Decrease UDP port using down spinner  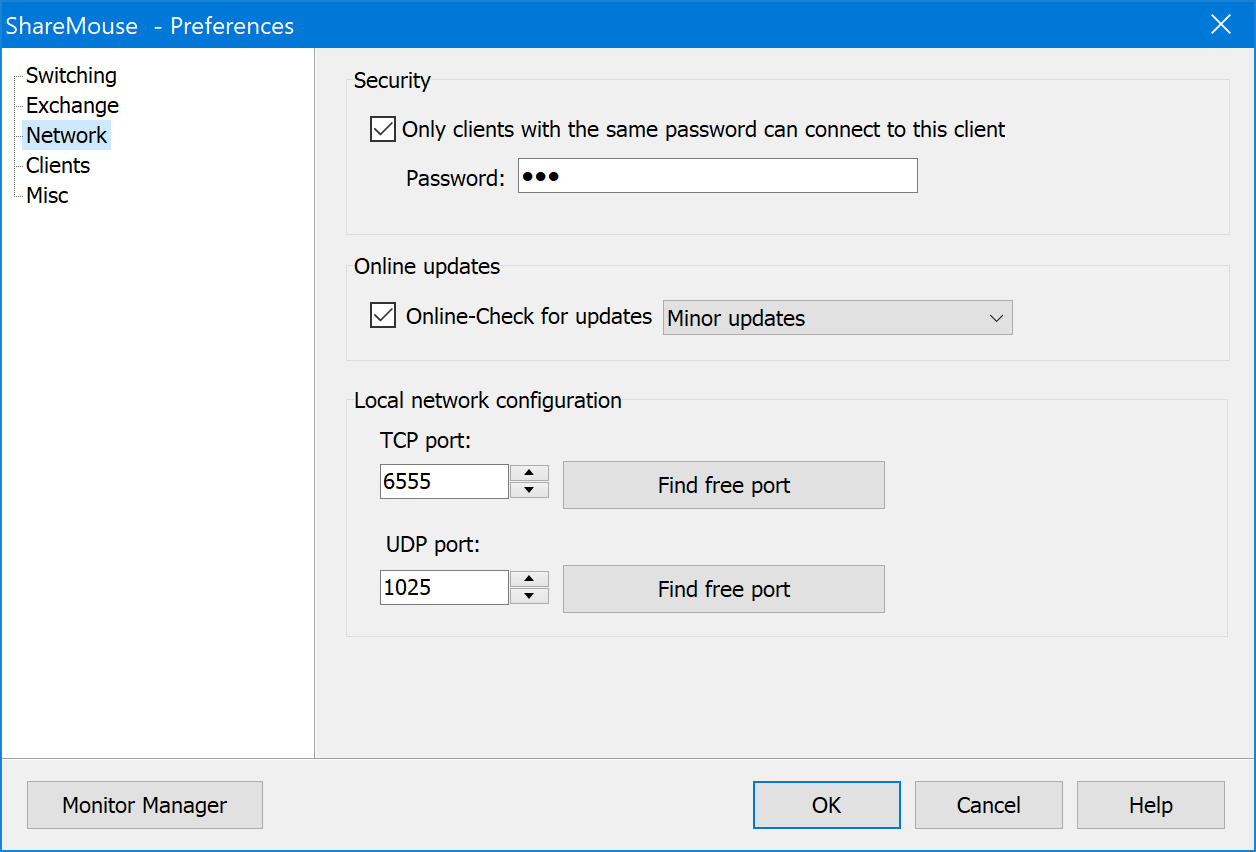click(529, 596)
